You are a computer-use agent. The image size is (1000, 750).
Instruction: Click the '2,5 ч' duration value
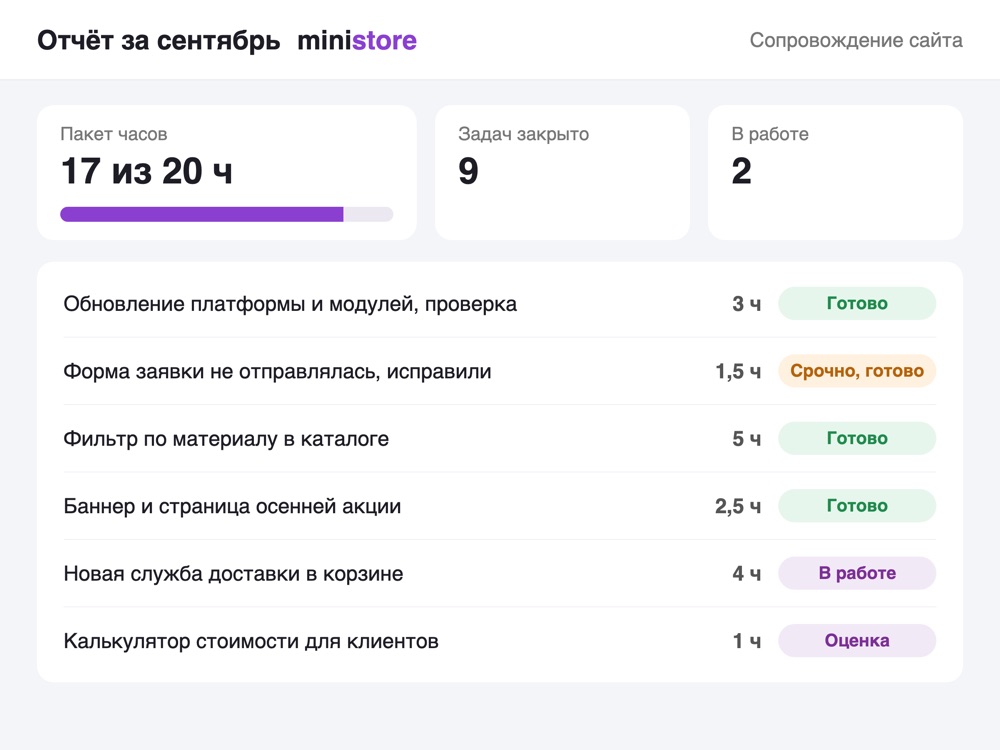pyautogui.click(x=738, y=506)
